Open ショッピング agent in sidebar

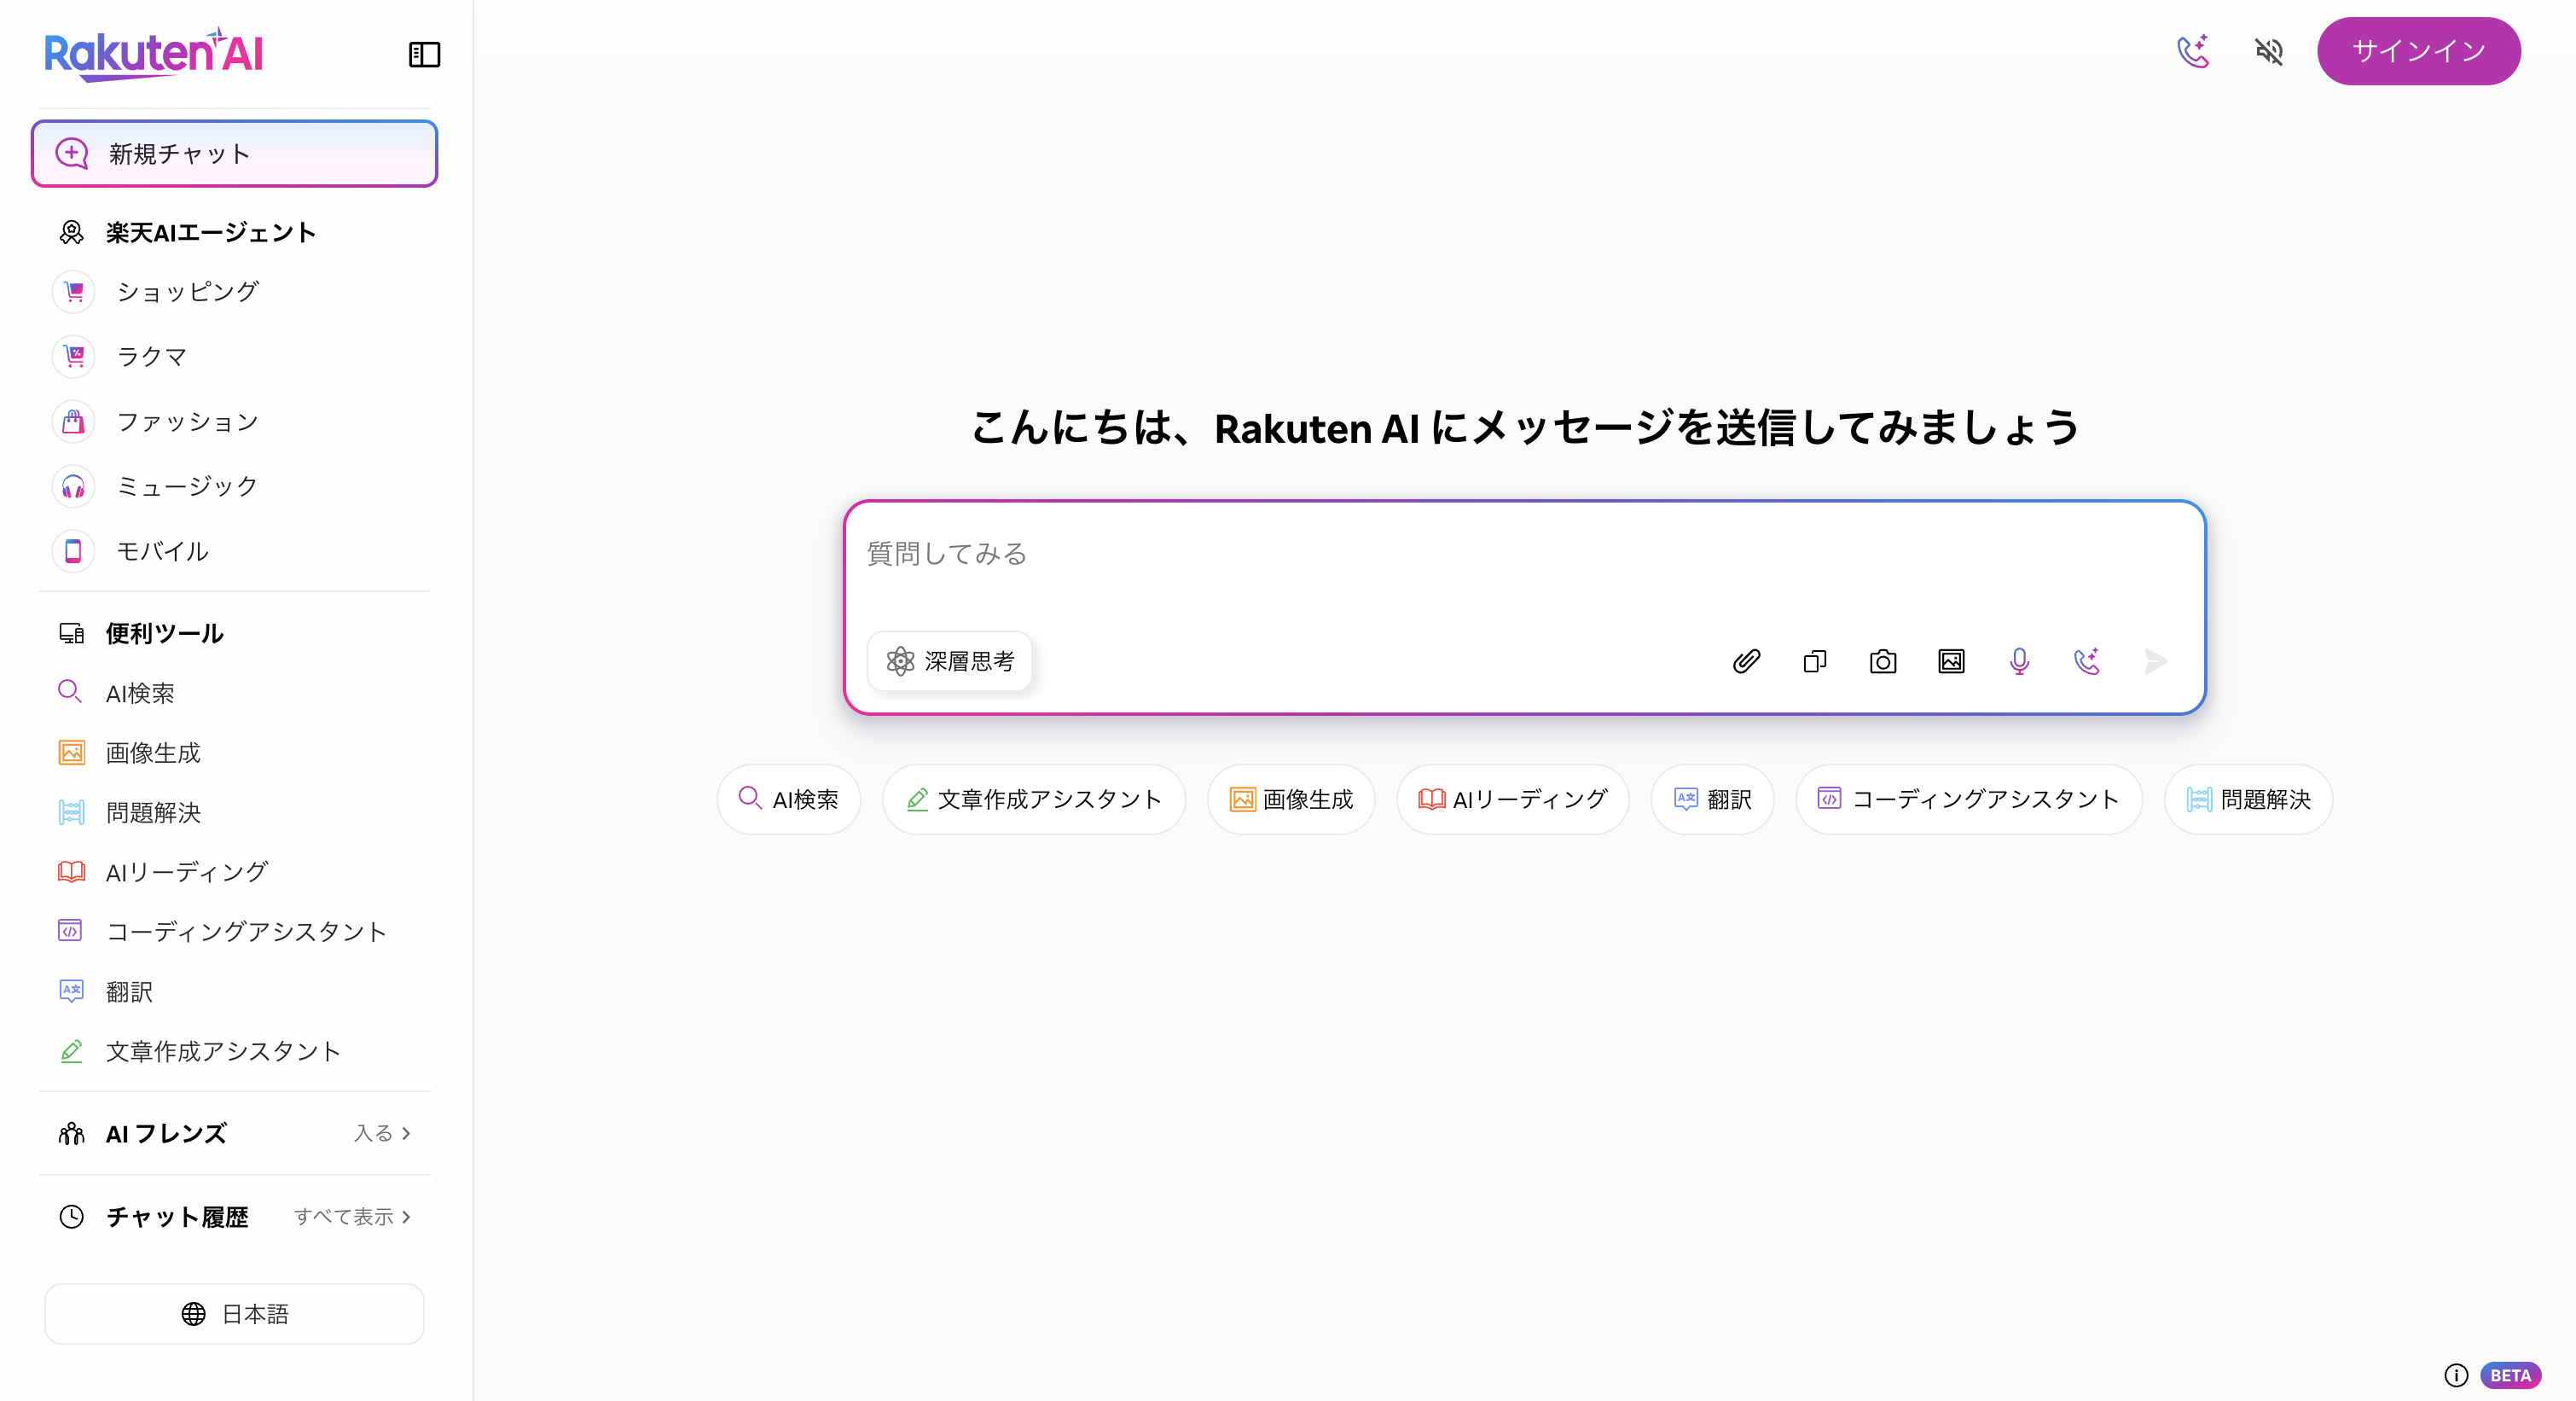pyautogui.click(x=187, y=291)
